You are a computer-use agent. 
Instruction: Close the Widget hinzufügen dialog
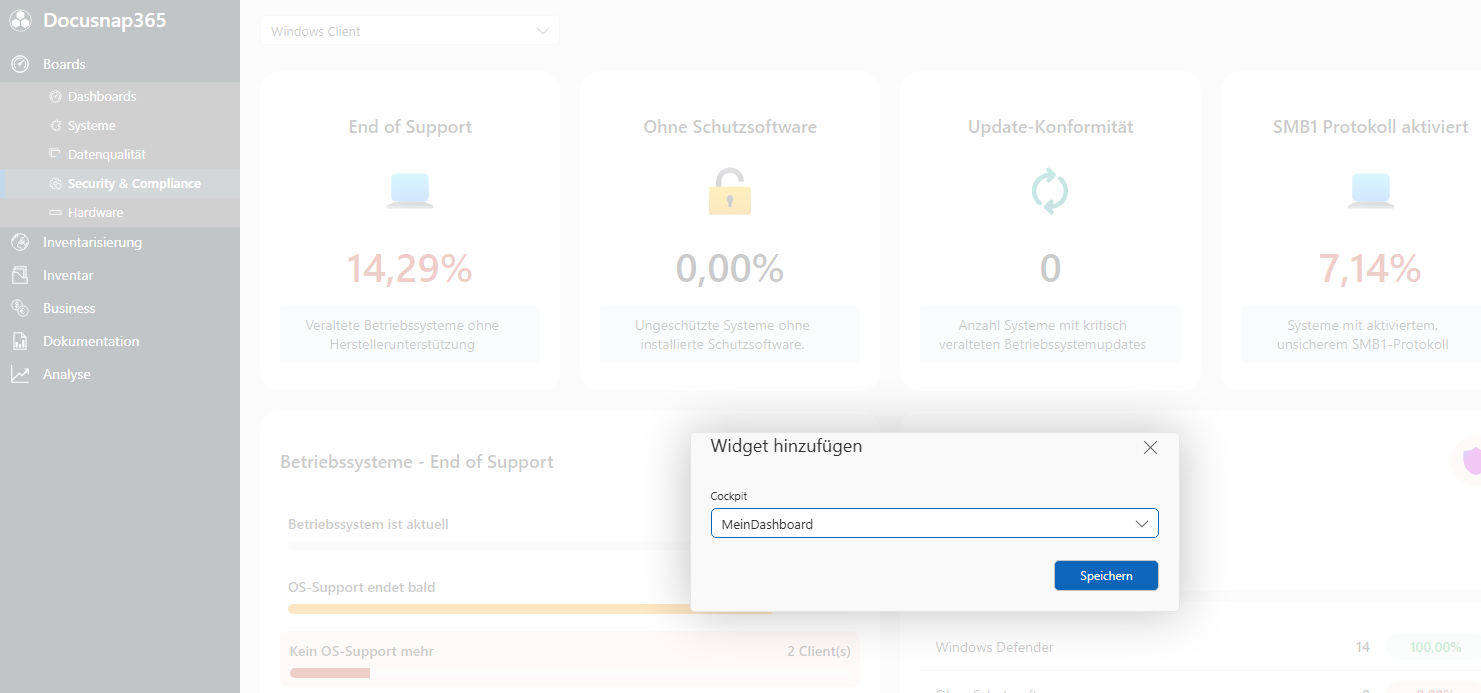(x=1150, y=448)
